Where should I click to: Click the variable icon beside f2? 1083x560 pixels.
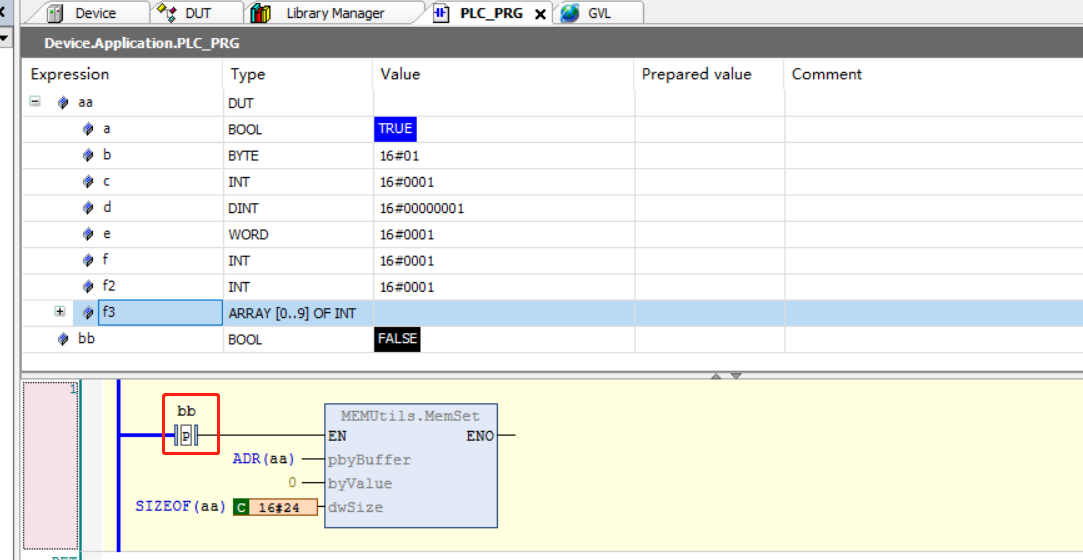(x=88, y=287)
